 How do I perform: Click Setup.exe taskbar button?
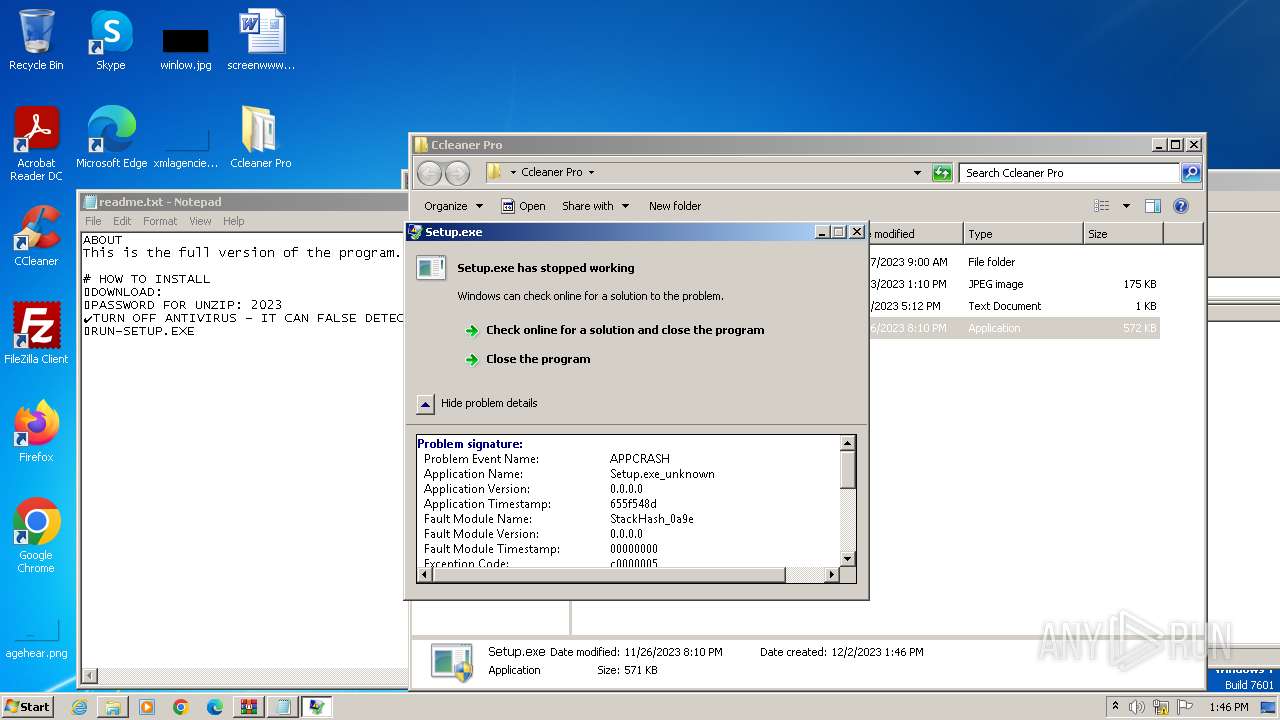pos(317,707)
